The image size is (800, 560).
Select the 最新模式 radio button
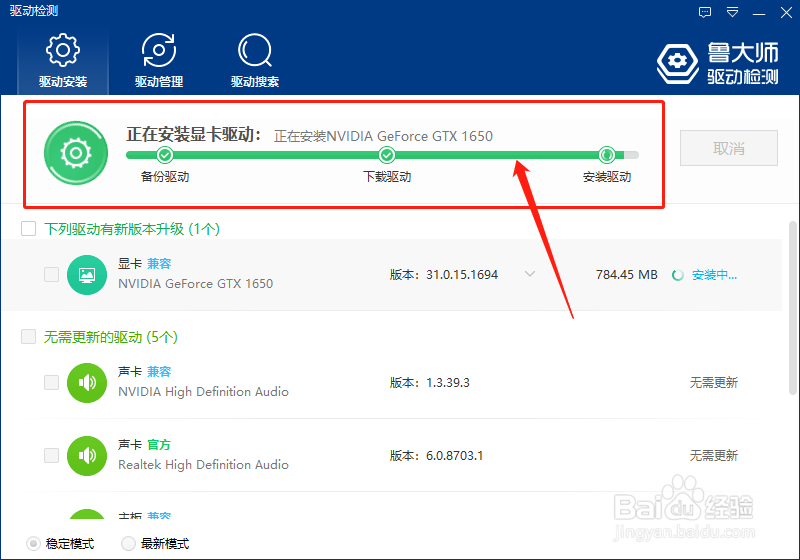tap(128, 544)
